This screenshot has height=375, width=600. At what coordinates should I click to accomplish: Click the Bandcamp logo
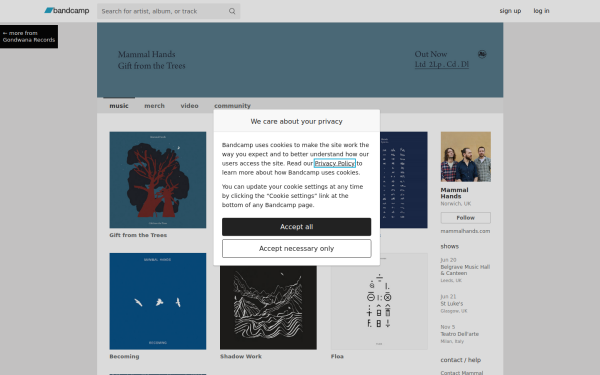(67, 11)
